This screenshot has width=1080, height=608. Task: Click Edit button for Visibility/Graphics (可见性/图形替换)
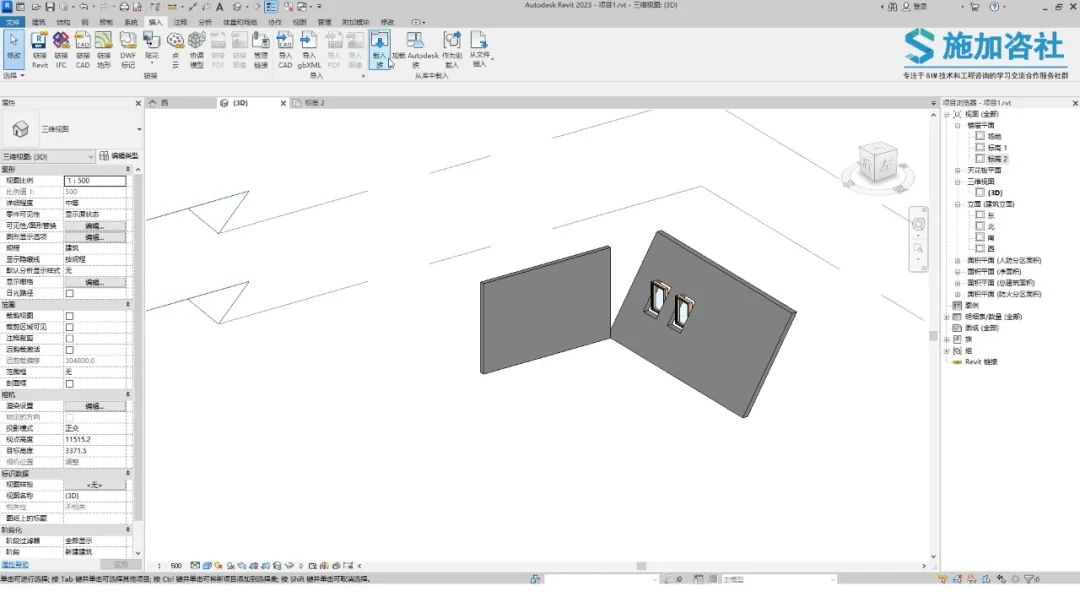click(95, 226)
